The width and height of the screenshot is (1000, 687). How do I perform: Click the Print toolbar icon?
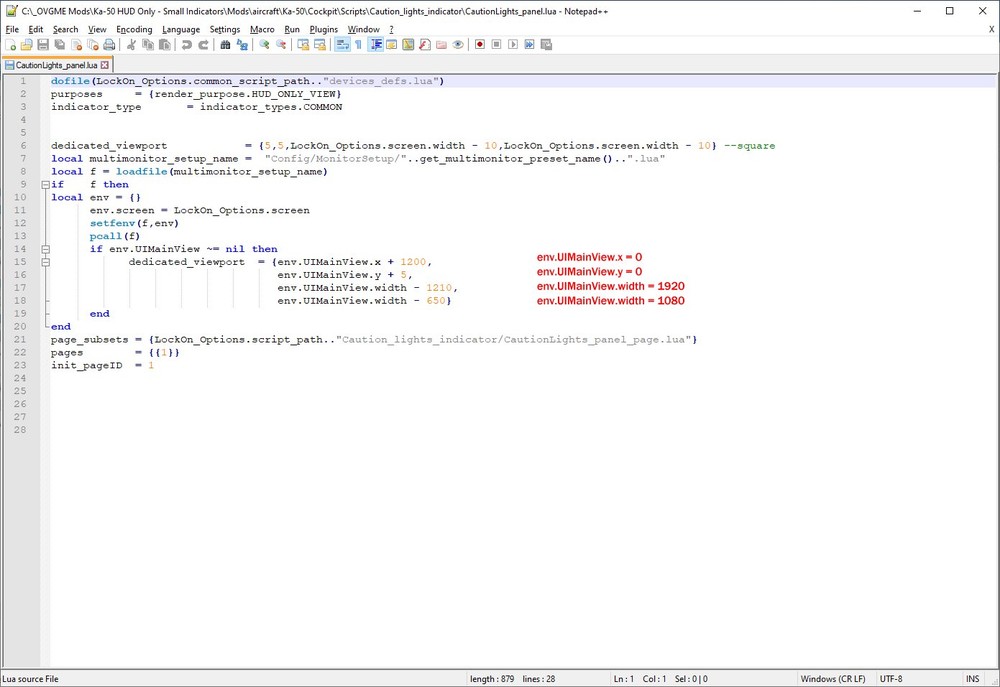109,45
